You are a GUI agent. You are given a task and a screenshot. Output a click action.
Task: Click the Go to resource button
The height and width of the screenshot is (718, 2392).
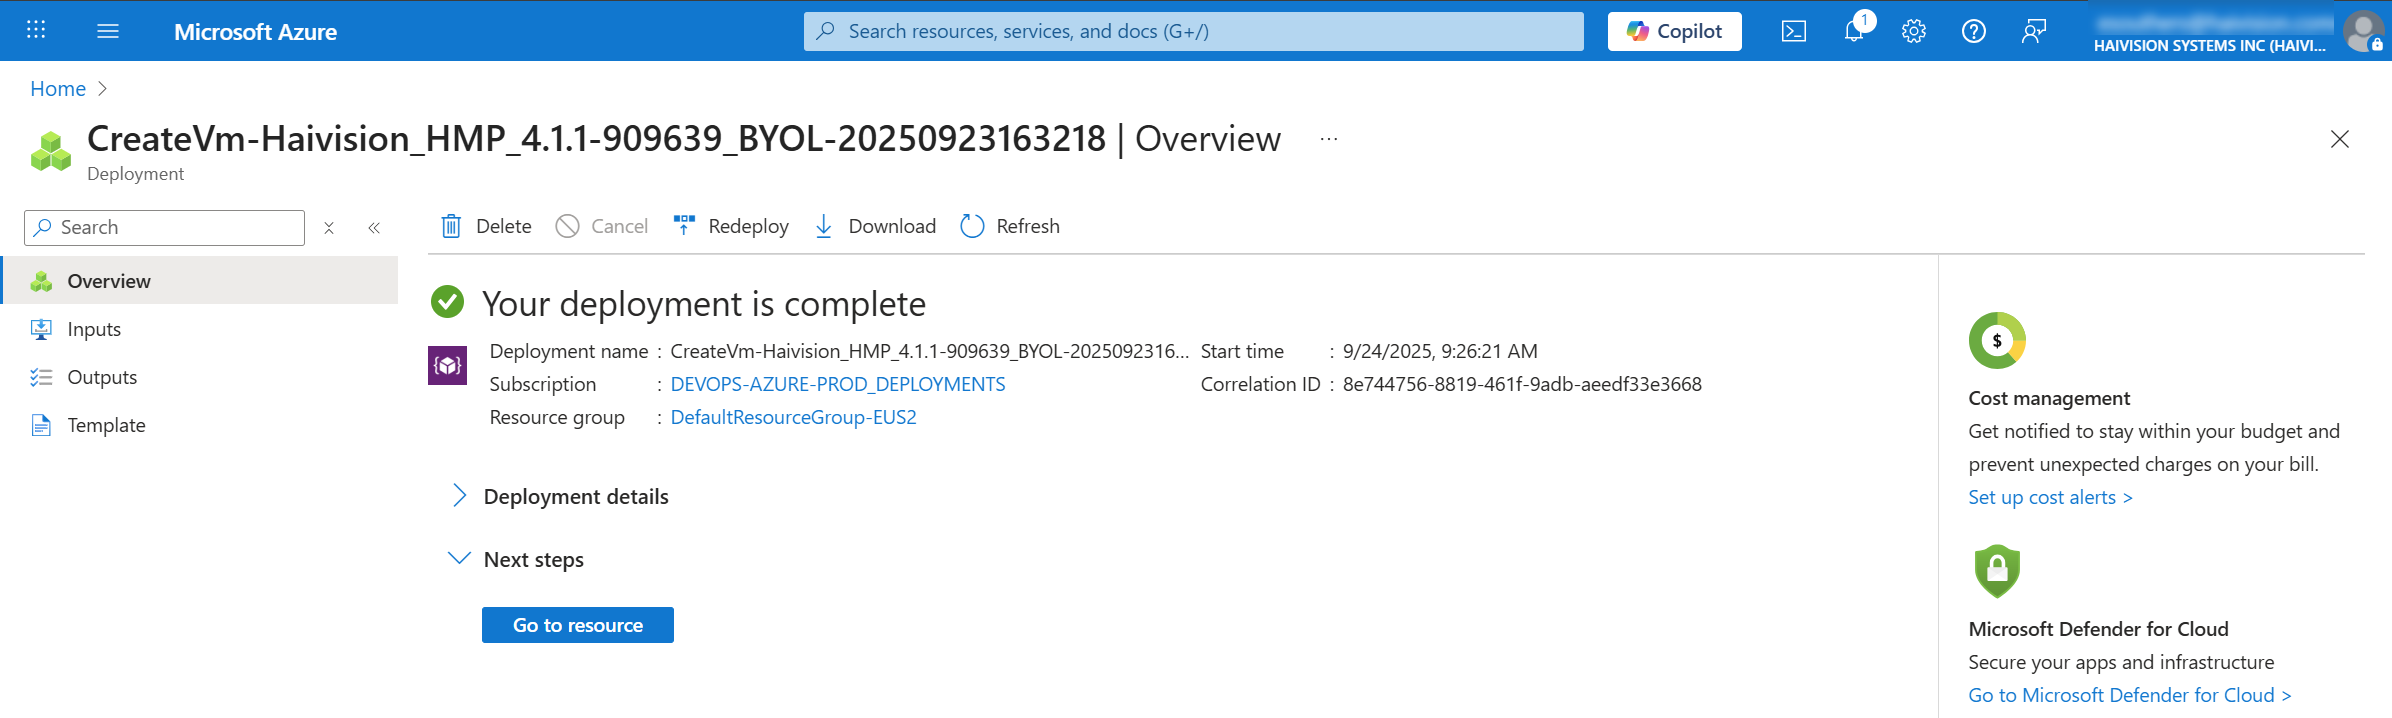click(x=577, y=625)
